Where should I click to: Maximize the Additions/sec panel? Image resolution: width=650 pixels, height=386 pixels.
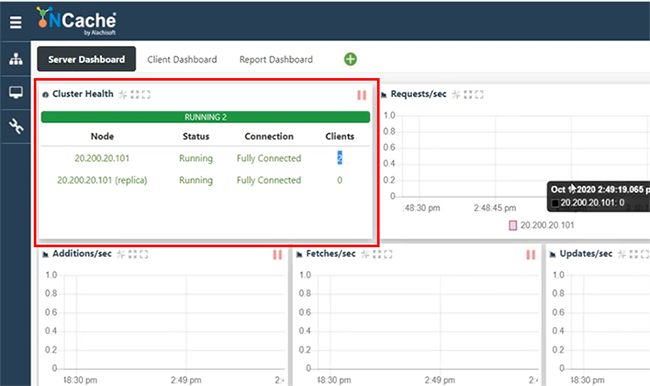point(144,254)
